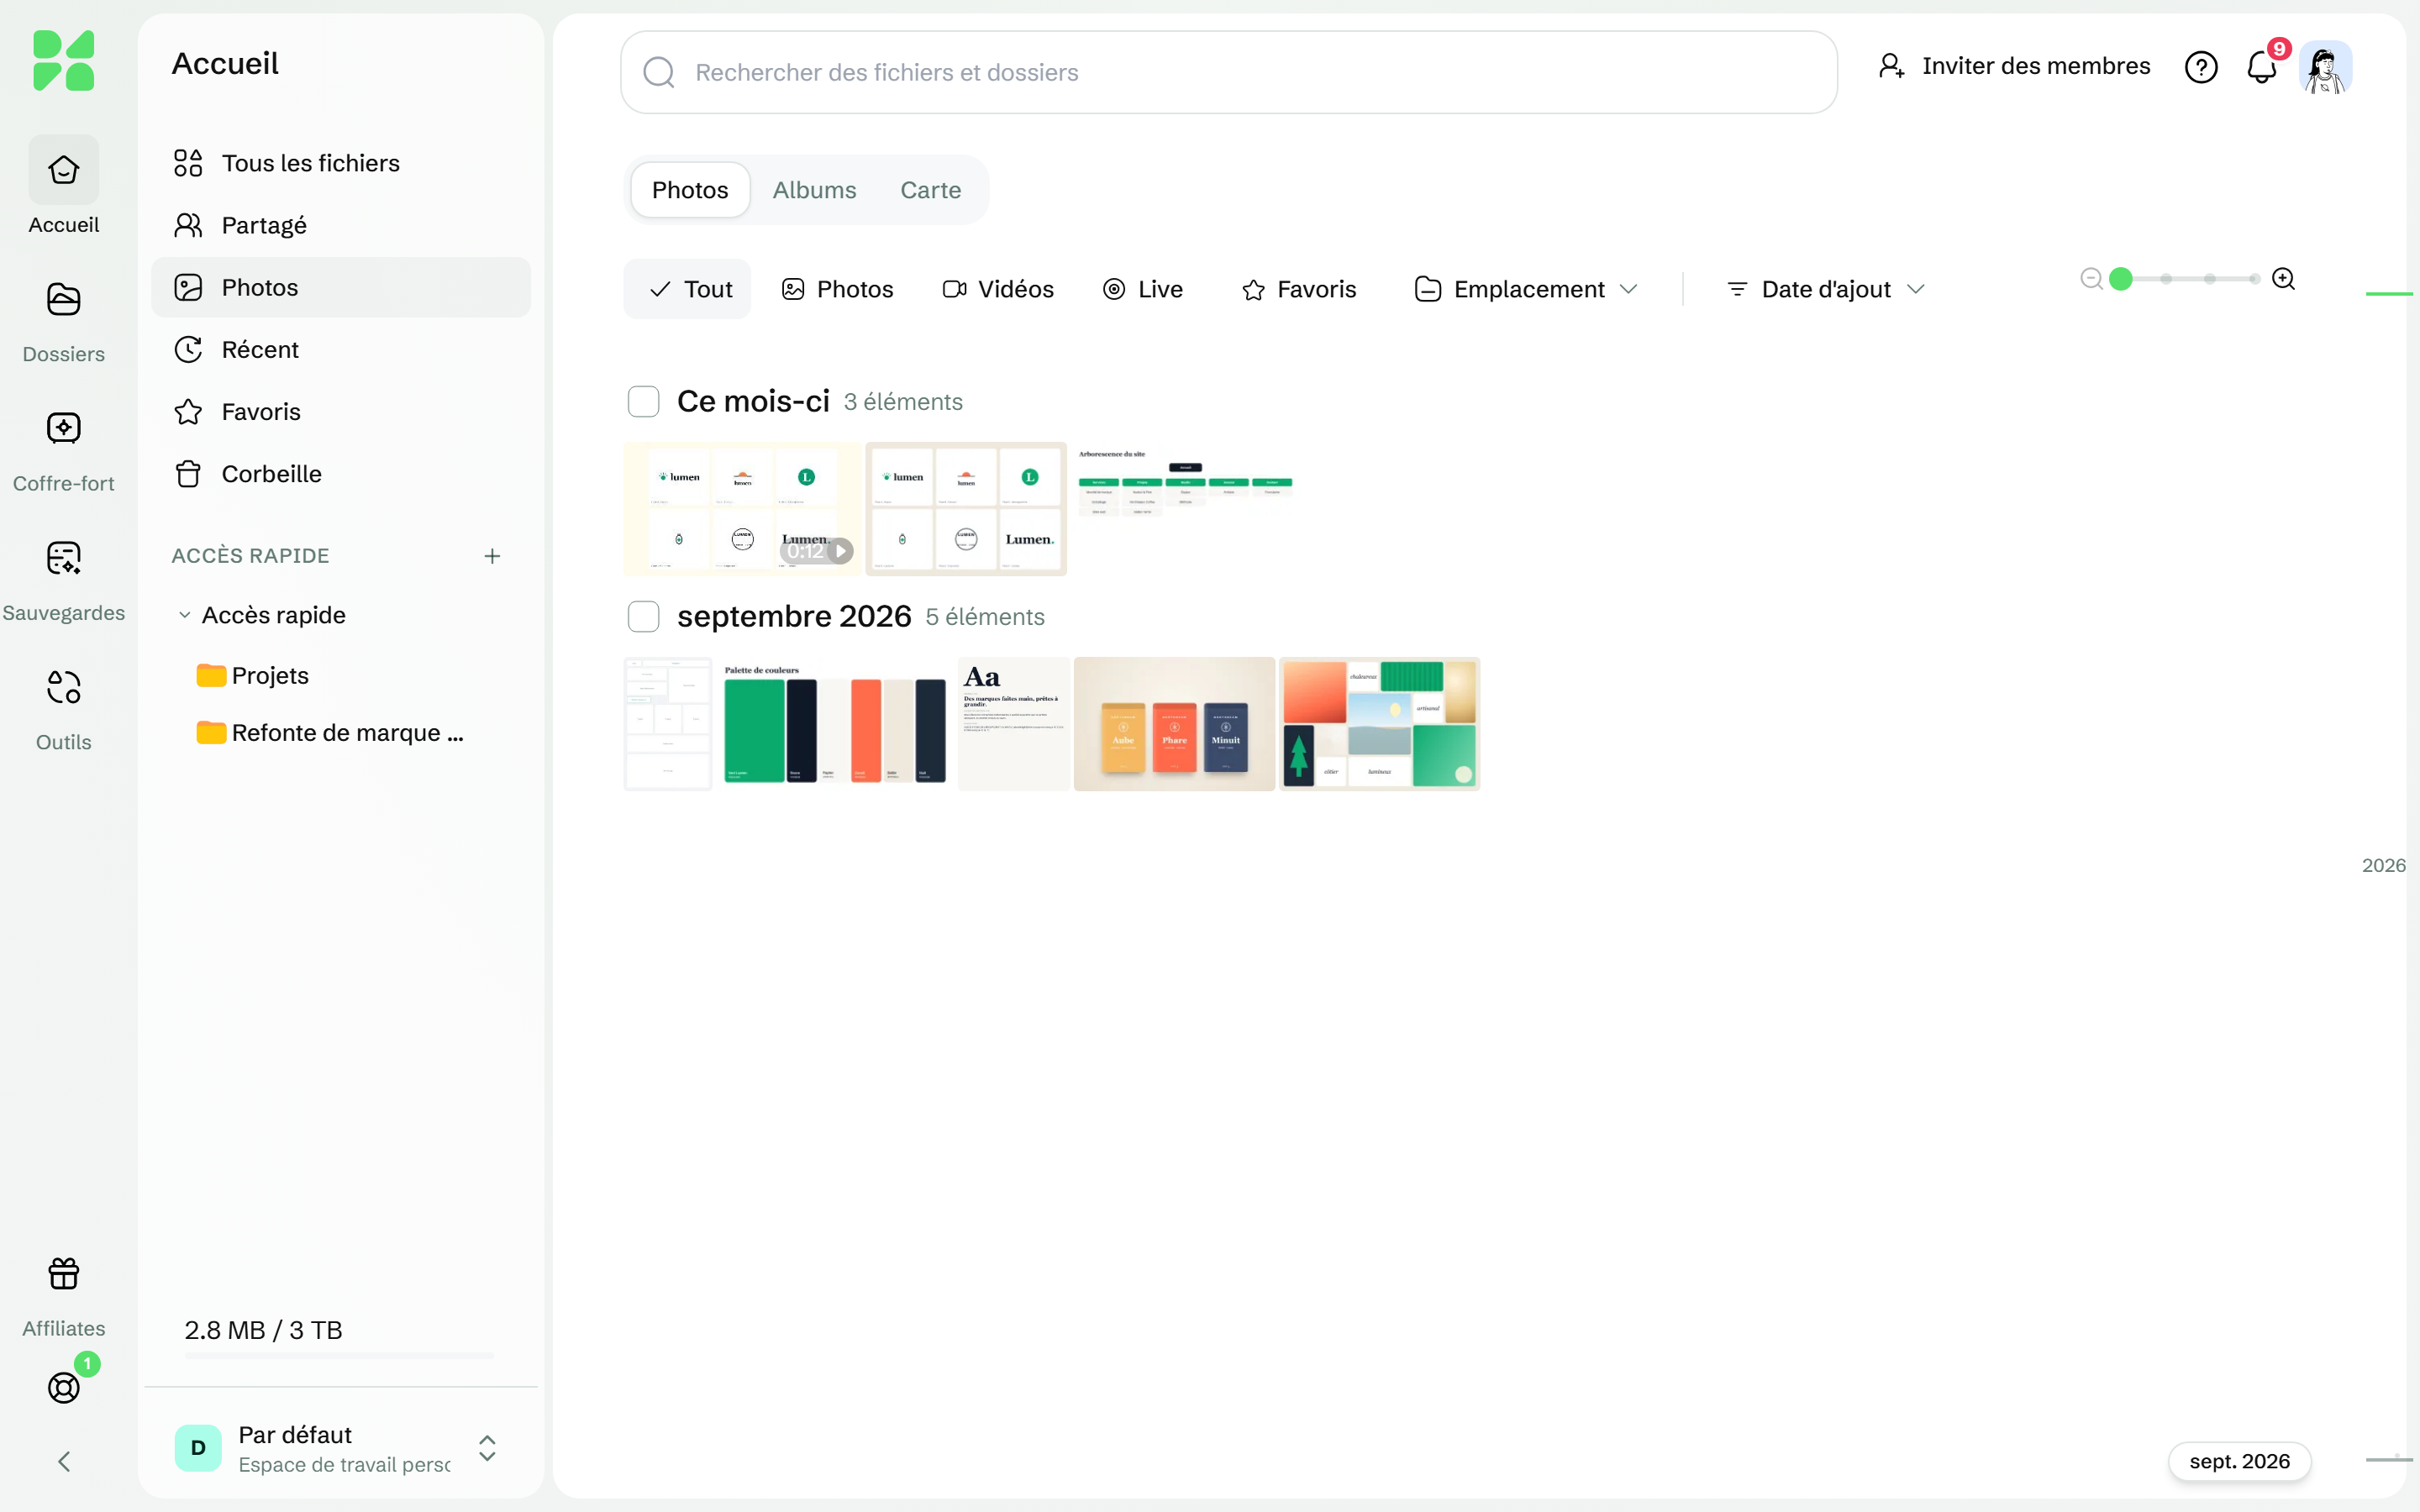The width and height of the screenshot is (2420, 1512).
Task: Filter to Photos only
Action: pos(837,289)
